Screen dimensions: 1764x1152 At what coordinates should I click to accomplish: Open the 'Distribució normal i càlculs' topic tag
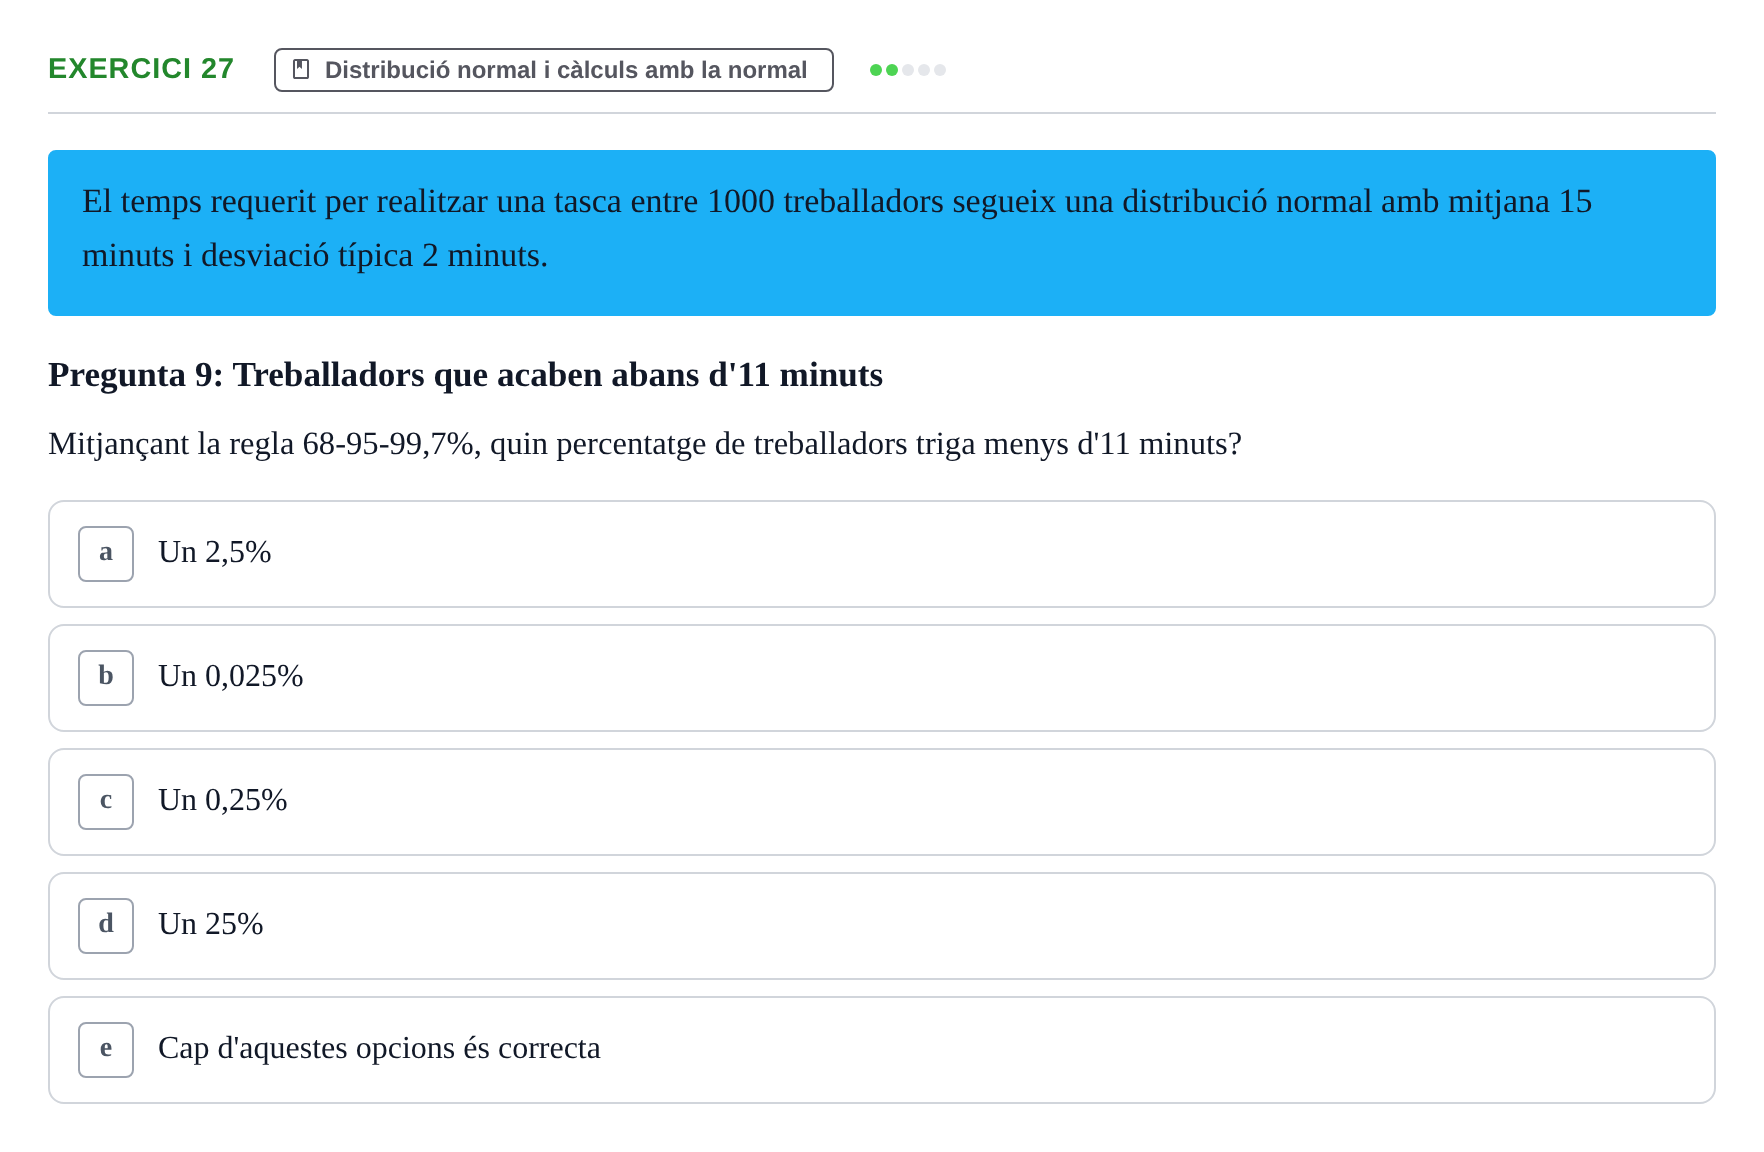point(554,70)
